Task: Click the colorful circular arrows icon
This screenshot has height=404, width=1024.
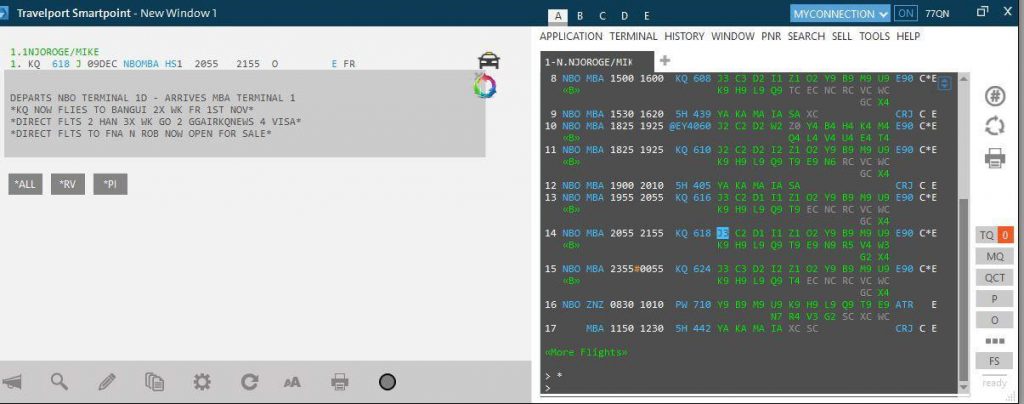Action: [485, 87]
